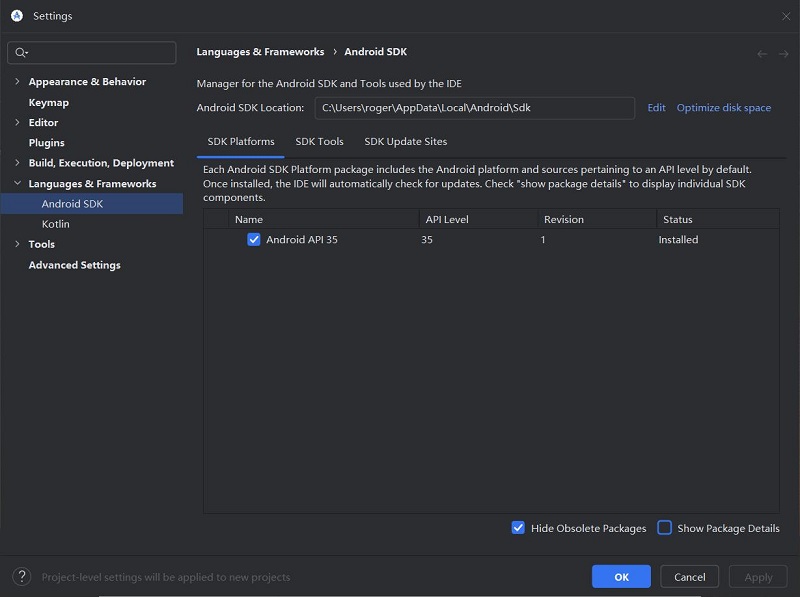Viewport: 800px width, 597px height.
Task: Expand the Tools settings section
Action: [x=18, y=244]
